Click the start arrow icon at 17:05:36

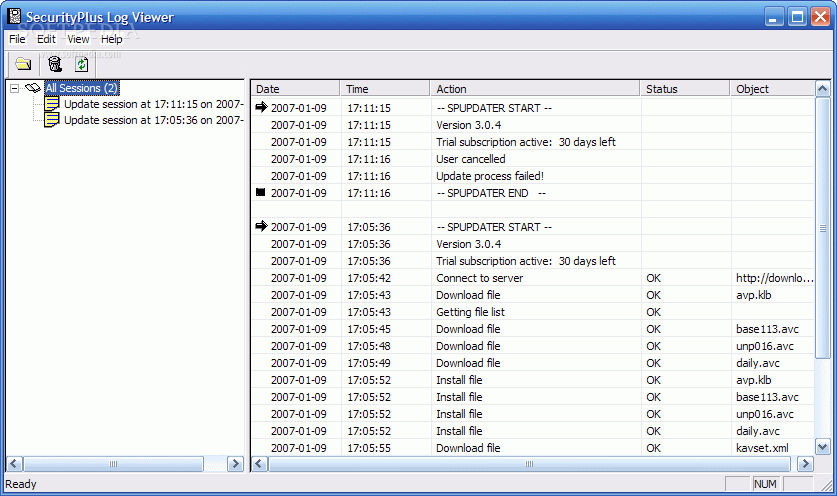pos(261,226)
